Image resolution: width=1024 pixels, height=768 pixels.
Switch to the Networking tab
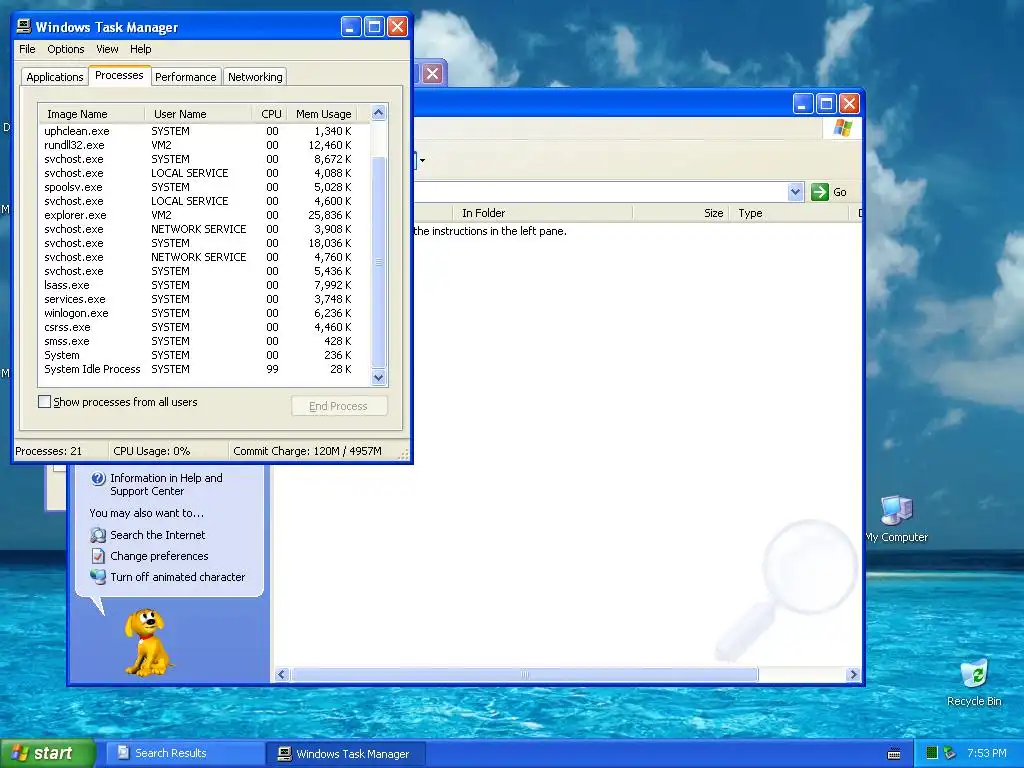point(255,77)
